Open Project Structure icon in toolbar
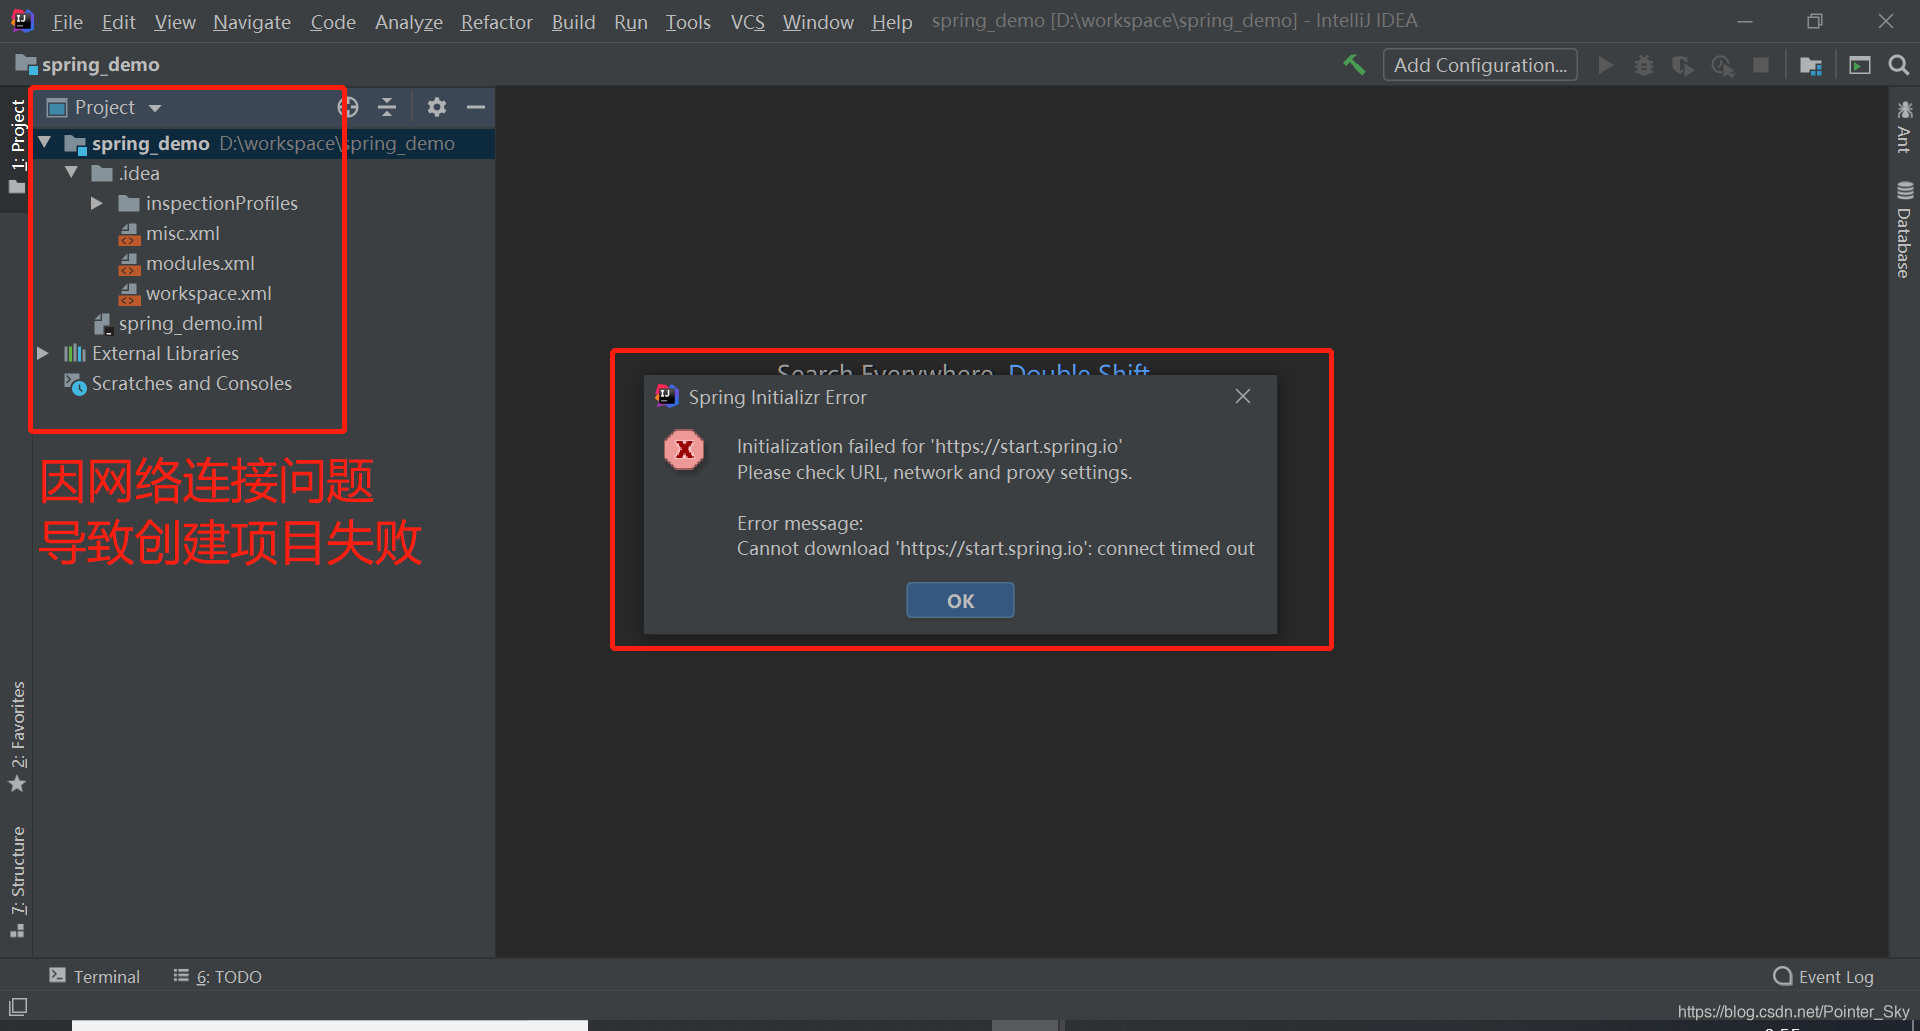The width and height of the screenshot is (1920, 1031). 1811,65
